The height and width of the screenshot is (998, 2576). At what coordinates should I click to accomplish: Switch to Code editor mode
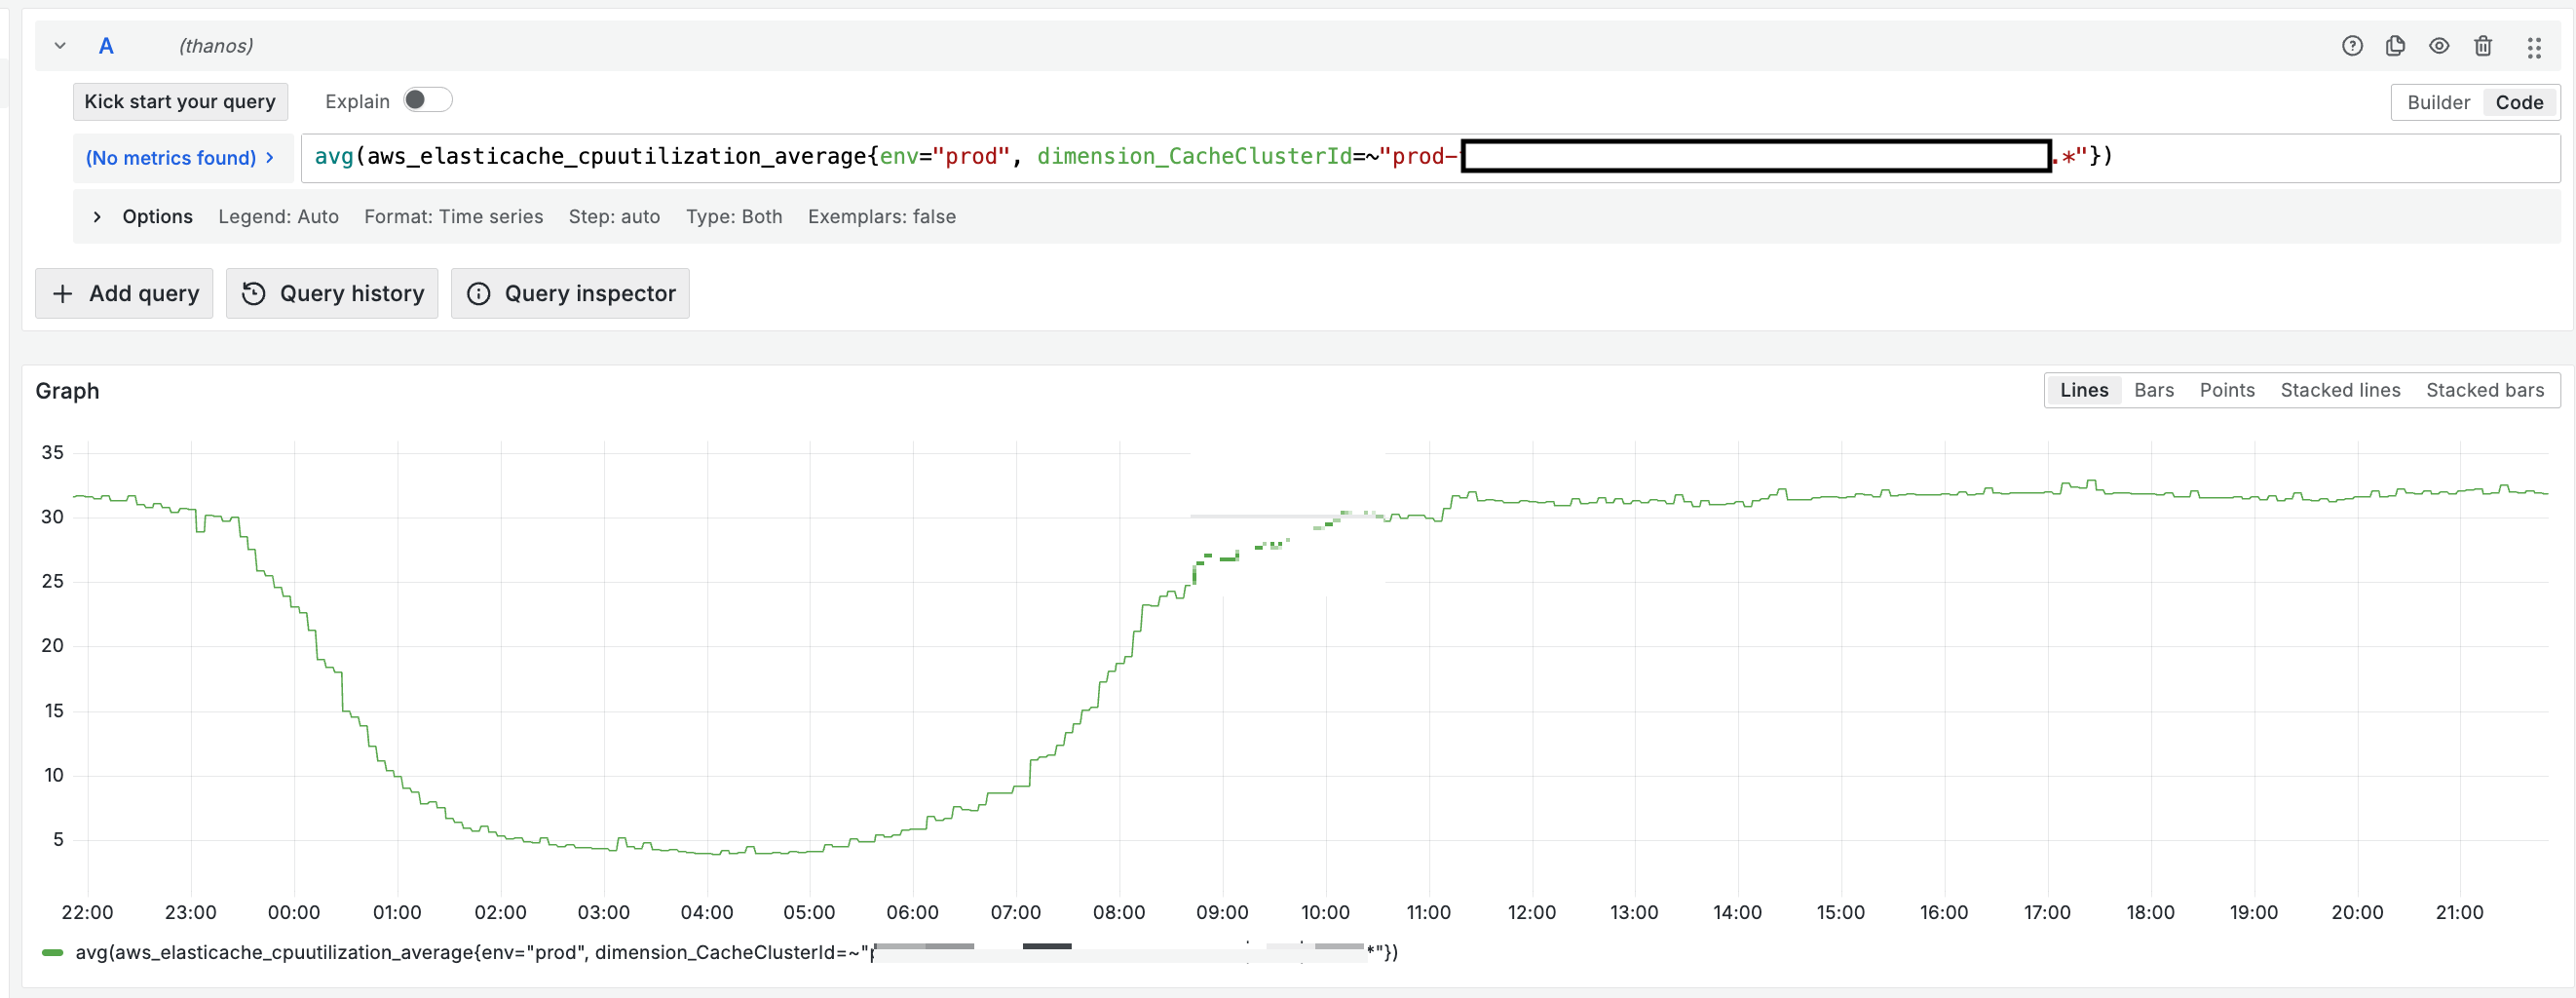coord(2519,102)
